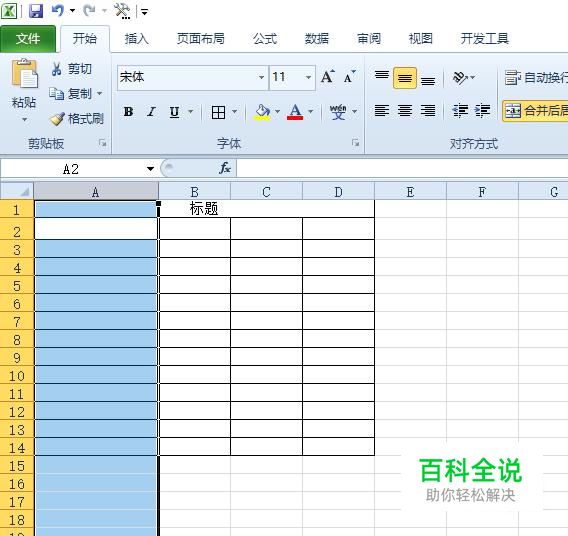
Task: Apply the yellow fill color bucket
Action: (262, 112)
